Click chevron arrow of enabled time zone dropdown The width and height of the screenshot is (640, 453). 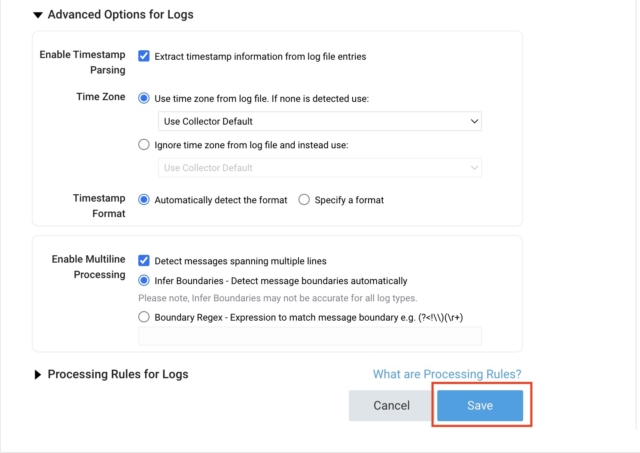474,121
